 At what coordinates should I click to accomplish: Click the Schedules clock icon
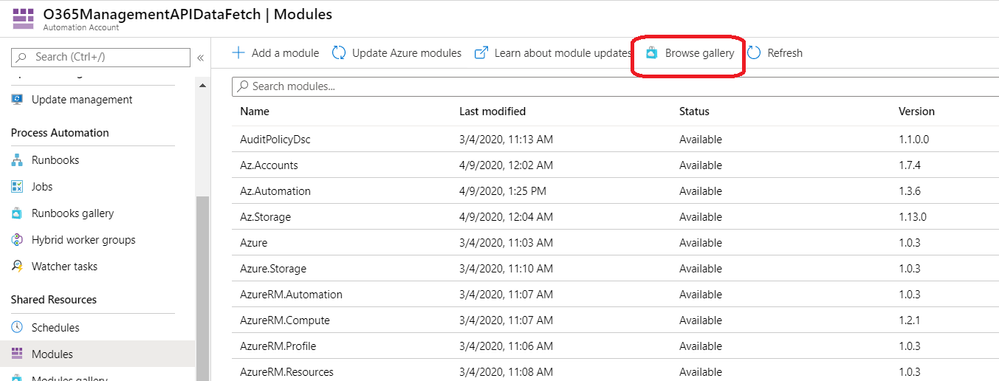(17, 327)
